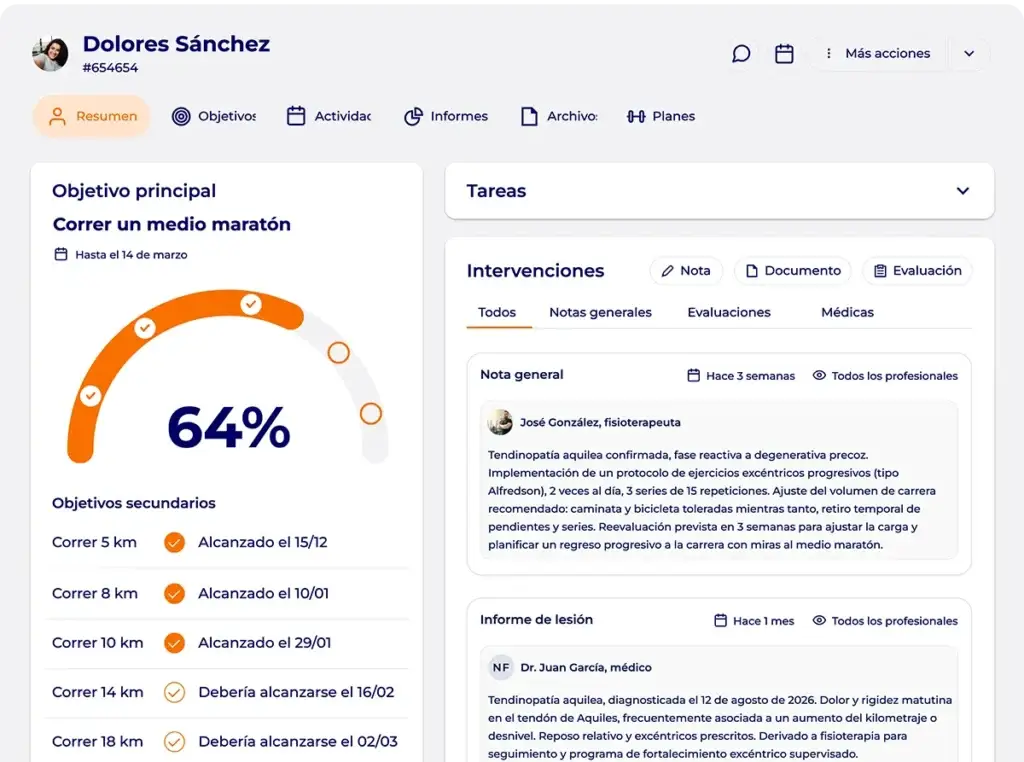The width and height of the screenshot is (1024, 762).
Task: Toggle the Correr 5 km check mark
Action: coord(174,542)
